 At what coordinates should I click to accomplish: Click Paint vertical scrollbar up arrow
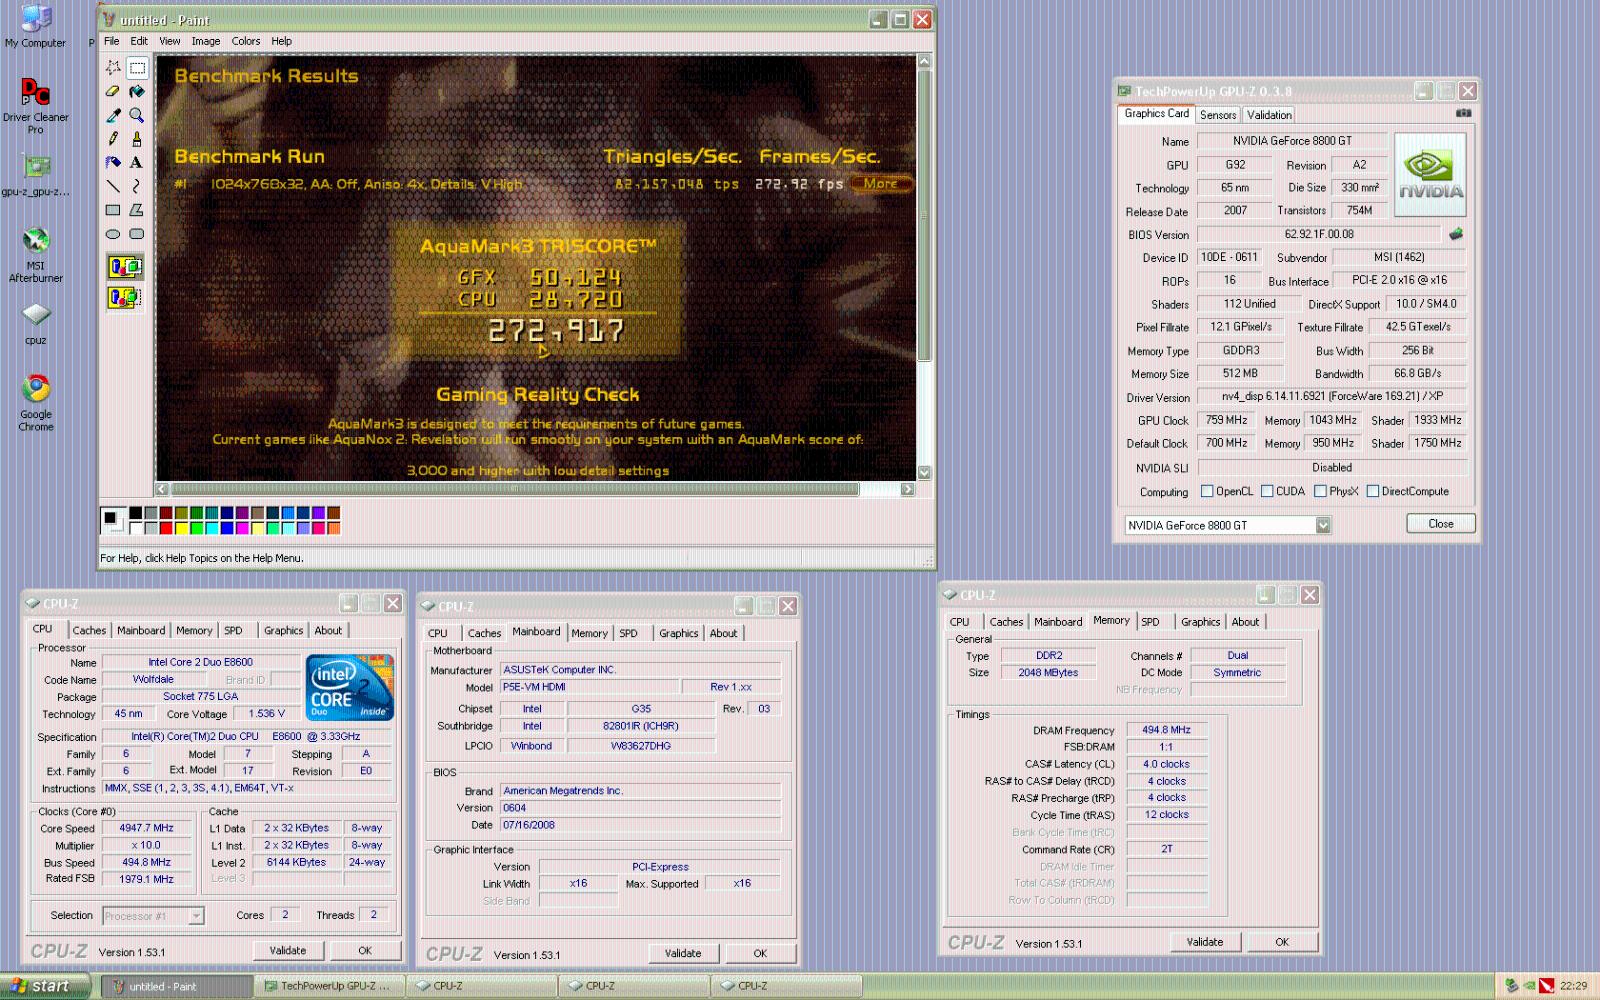(924, 62)
